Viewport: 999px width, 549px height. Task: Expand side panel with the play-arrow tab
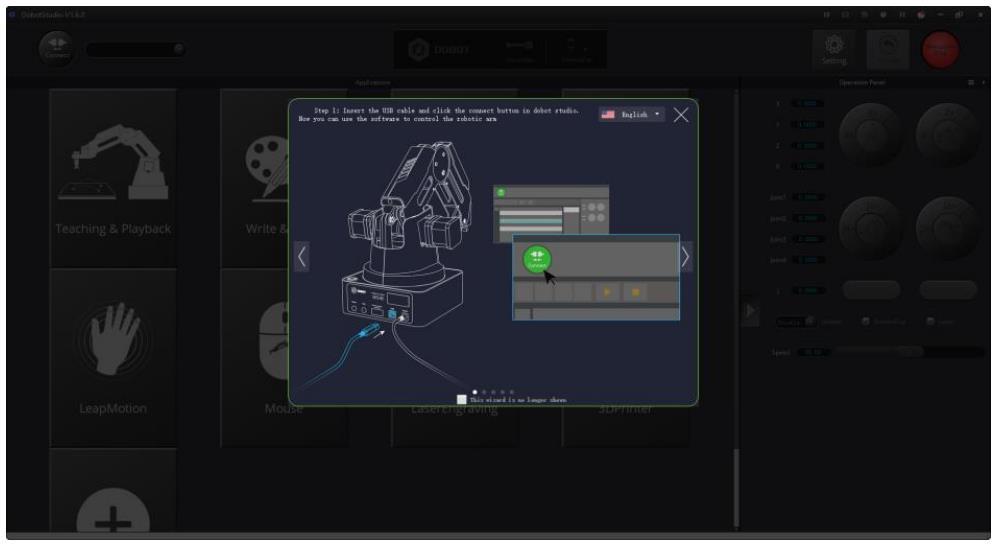[x=751, y=311]
